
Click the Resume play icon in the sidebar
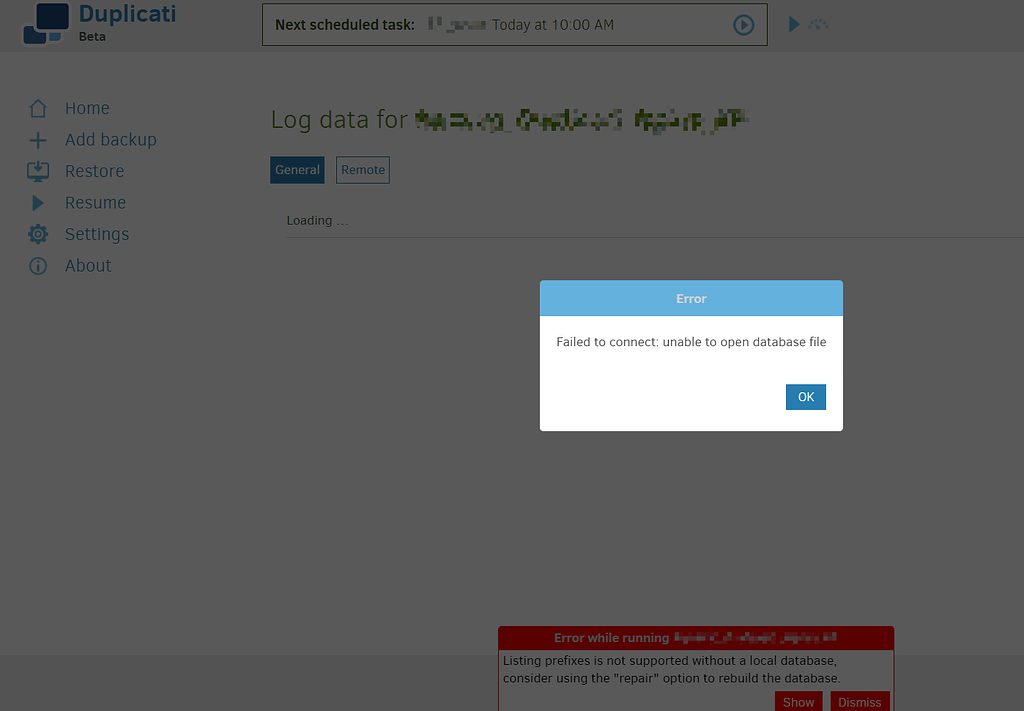38,202
